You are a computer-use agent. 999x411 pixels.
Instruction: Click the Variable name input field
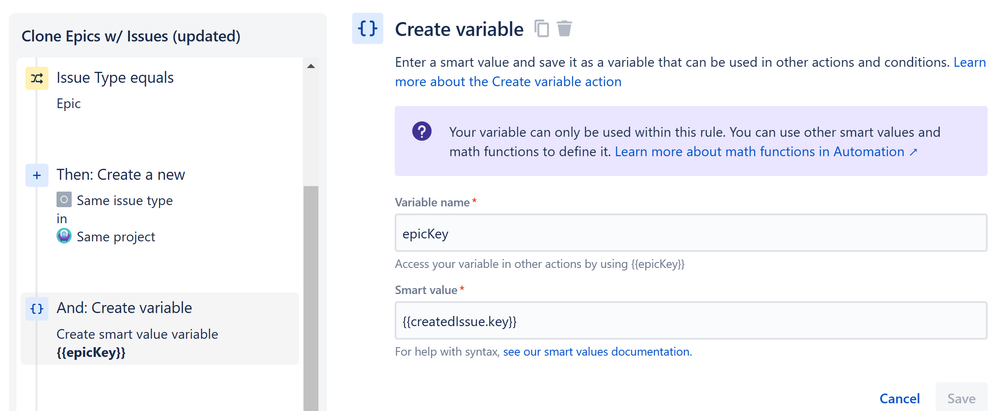(x=691, y=234)
